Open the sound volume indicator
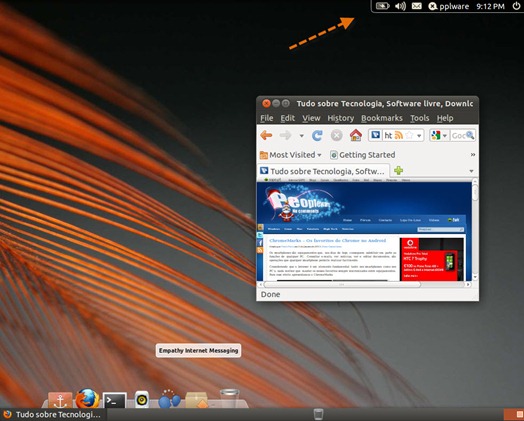Screen dimensions: 524x421 coord(400,6)
